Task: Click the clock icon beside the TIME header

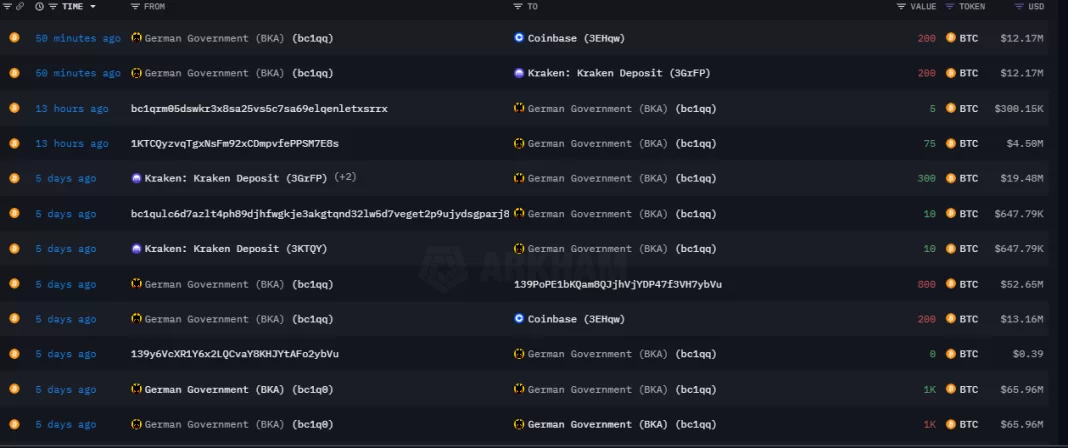Action: pos(39,6)
